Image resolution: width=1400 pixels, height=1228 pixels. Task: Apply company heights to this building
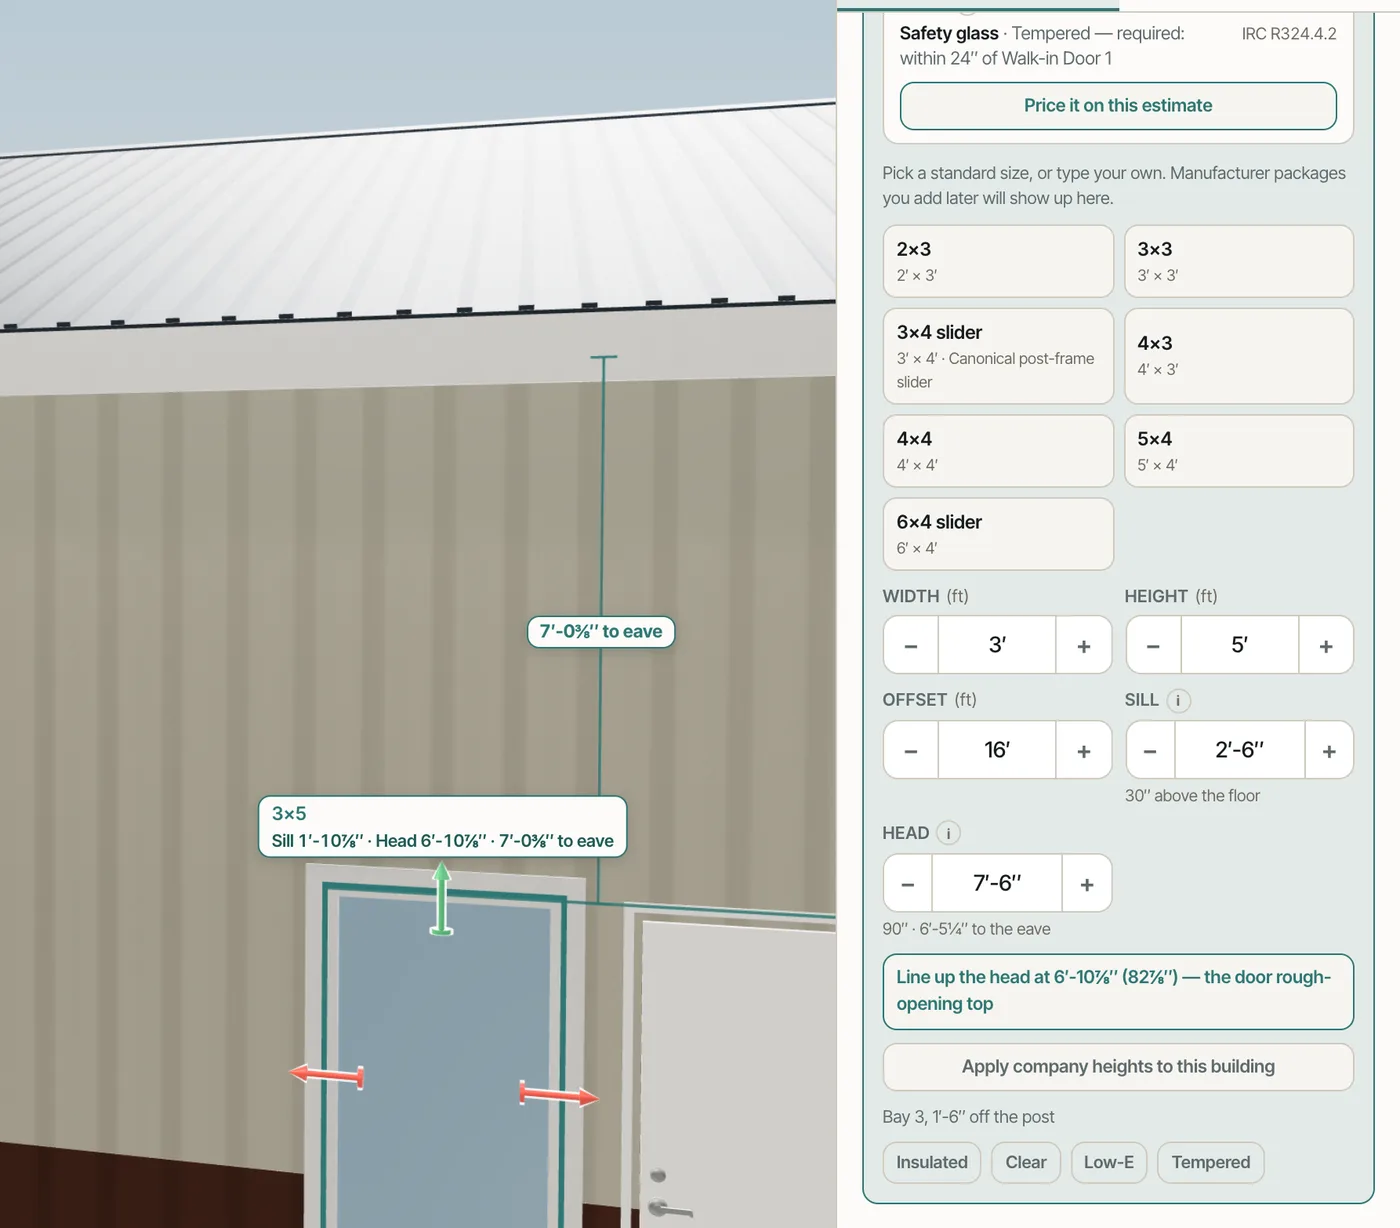[1118, 1067]
